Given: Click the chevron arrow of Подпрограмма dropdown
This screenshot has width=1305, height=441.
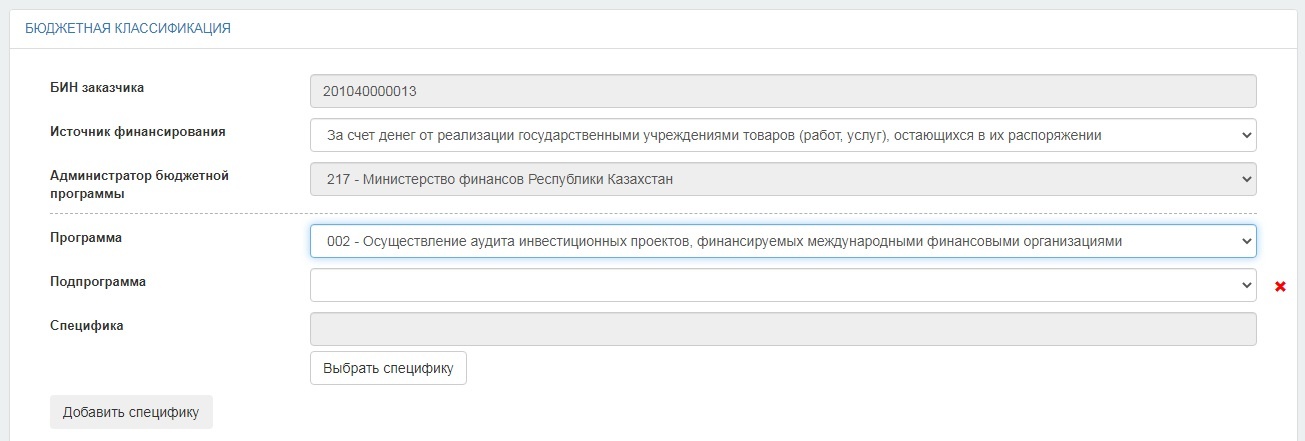Looking at the screenshot, I should pyautogui.click(x=1245, y=285).
